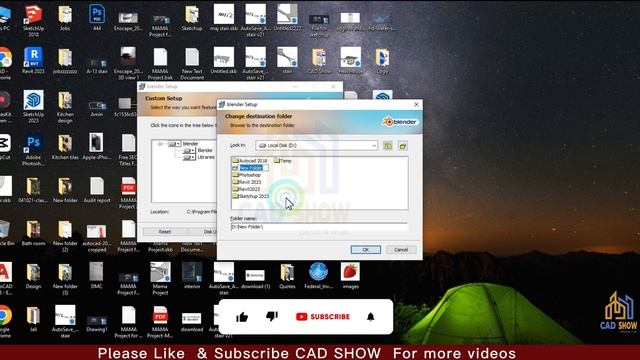640x360 pixels.
Task: Click Reset in Custom Setup window
Action: [164, 231]
